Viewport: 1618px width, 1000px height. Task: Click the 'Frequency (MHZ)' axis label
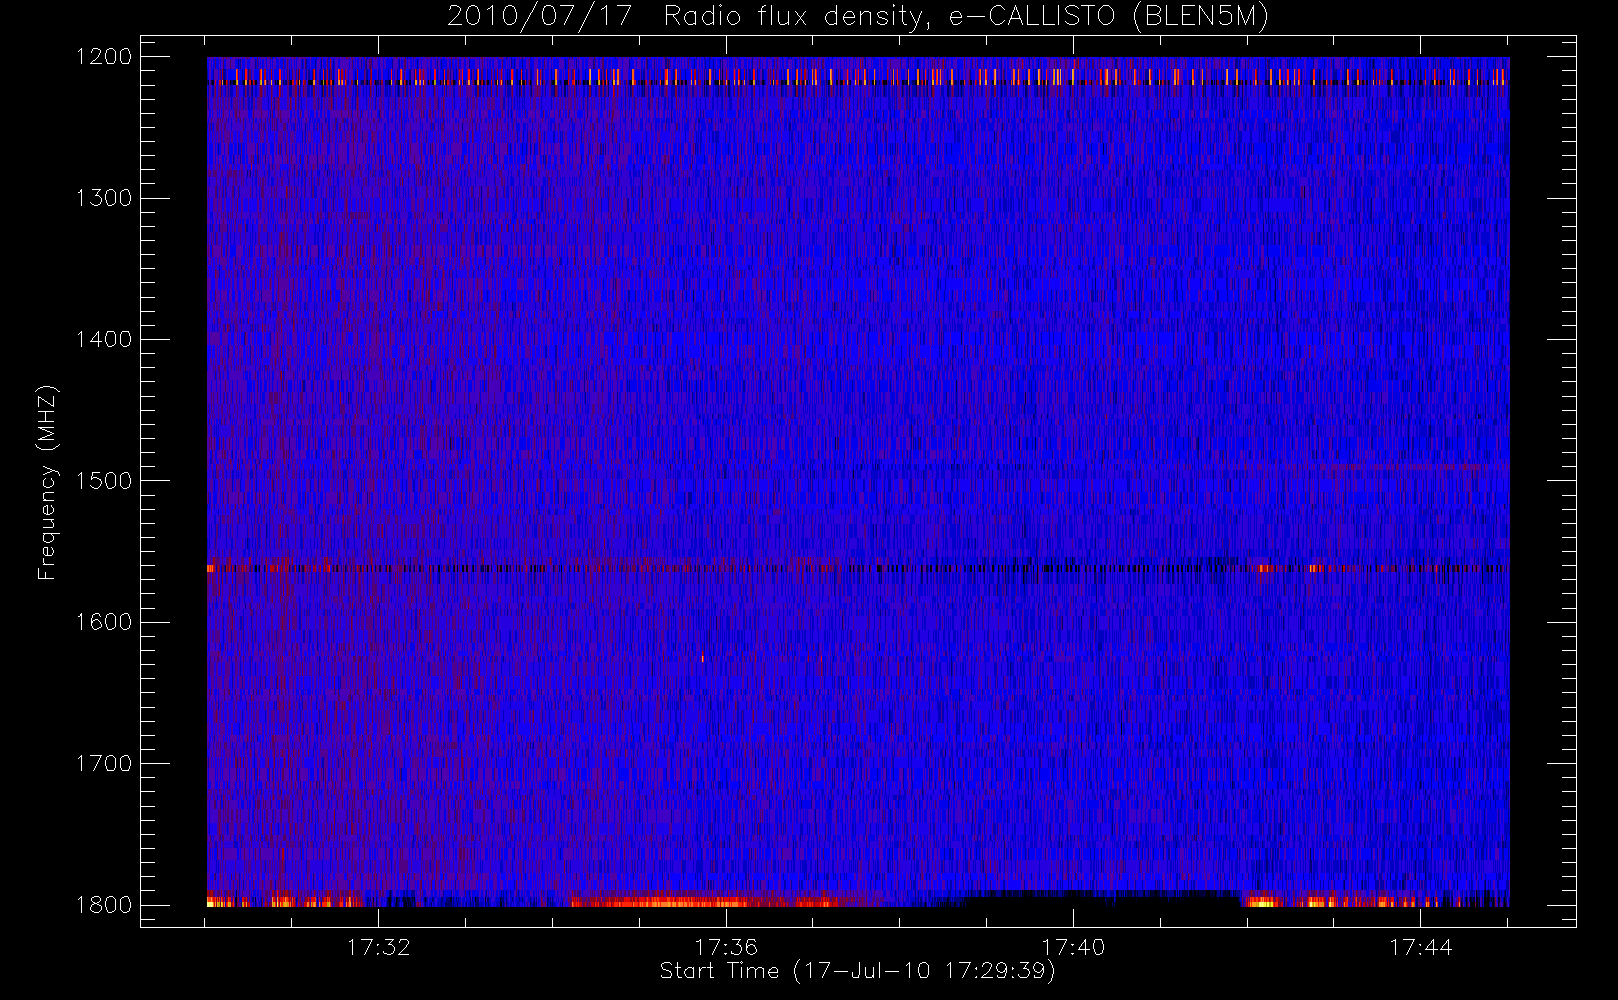click(46, 482)
